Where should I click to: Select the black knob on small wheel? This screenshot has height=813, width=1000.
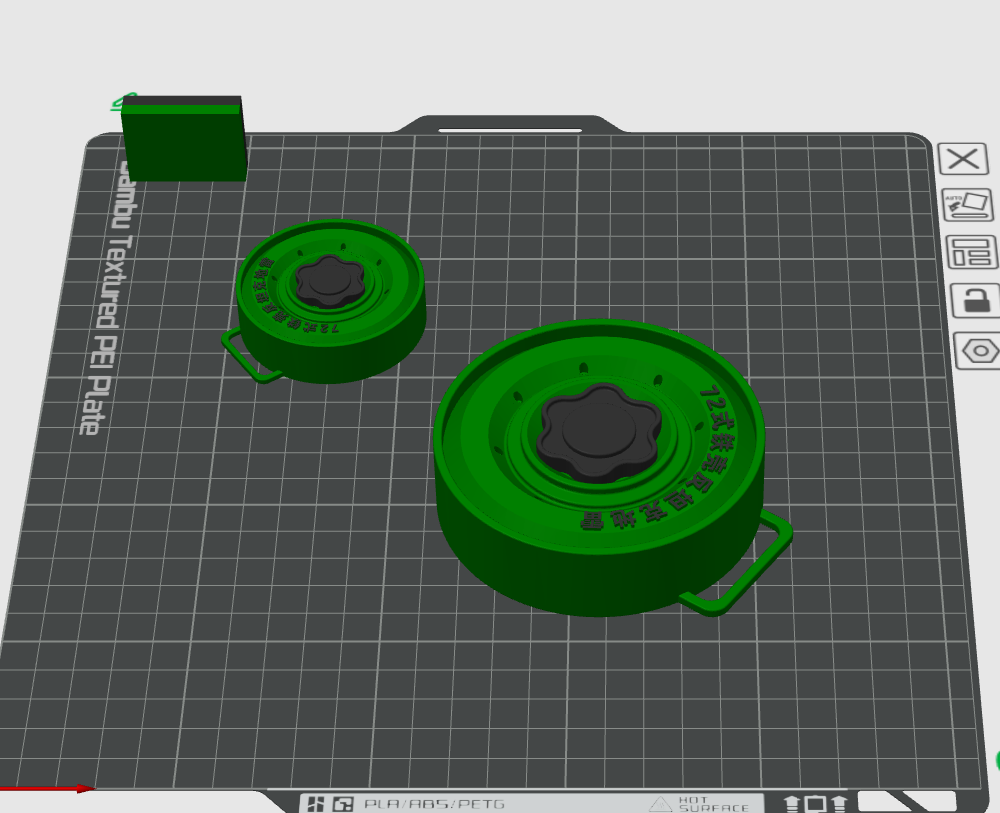(x=329, y=282)
